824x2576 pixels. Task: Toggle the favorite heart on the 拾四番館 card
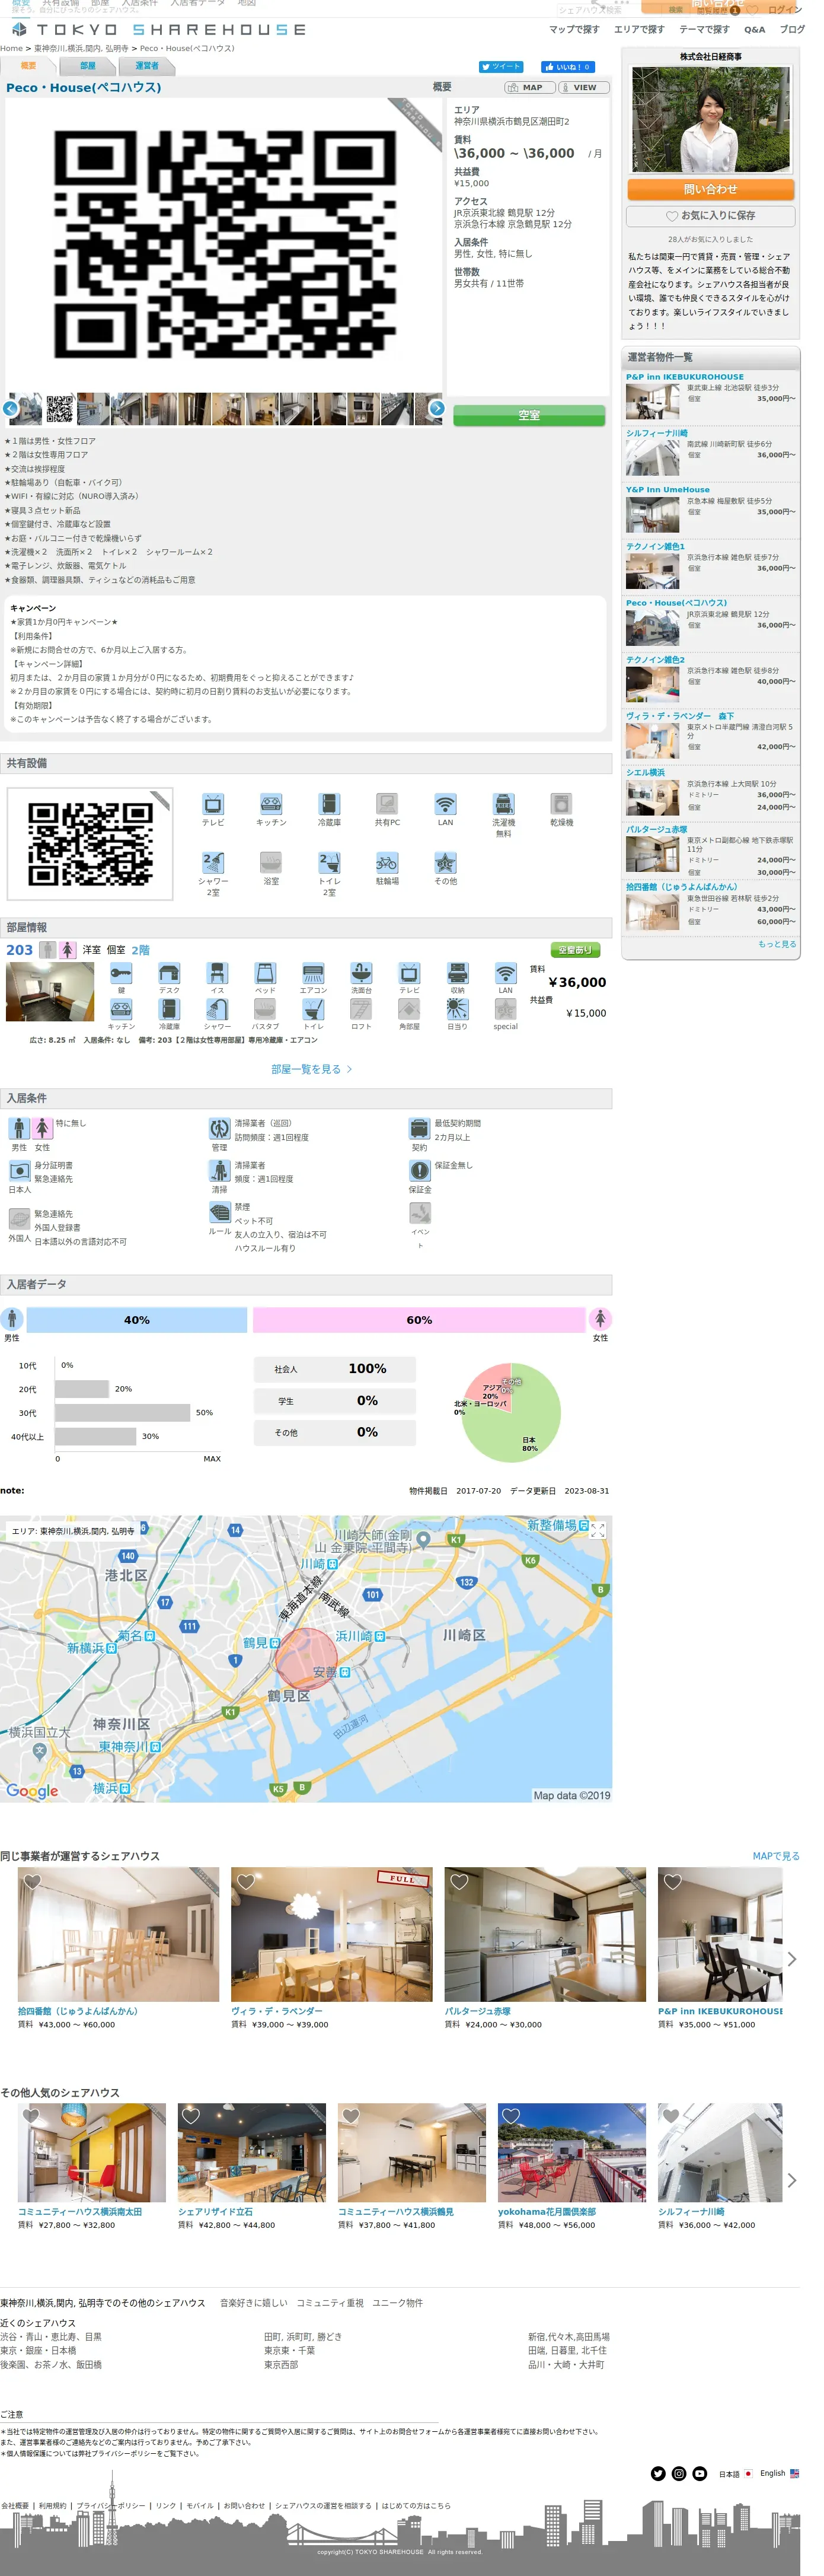[32, 1881]
